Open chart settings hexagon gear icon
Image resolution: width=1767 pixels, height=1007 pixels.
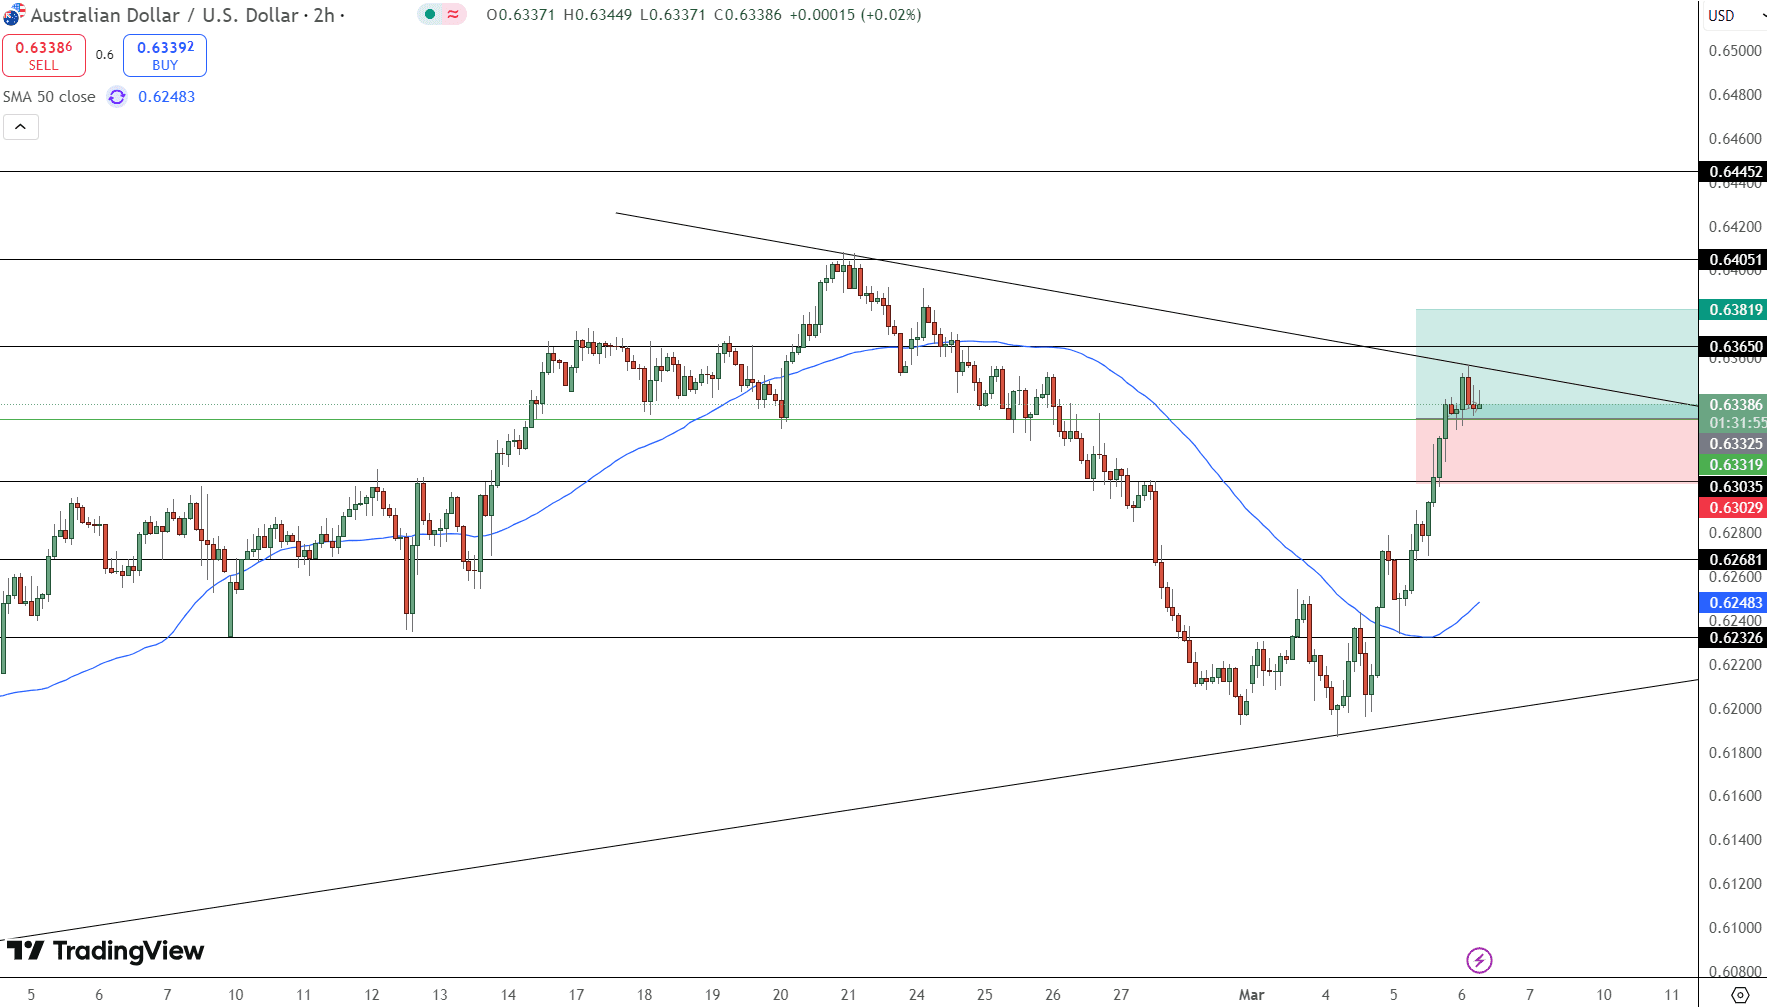[1740, 994]
